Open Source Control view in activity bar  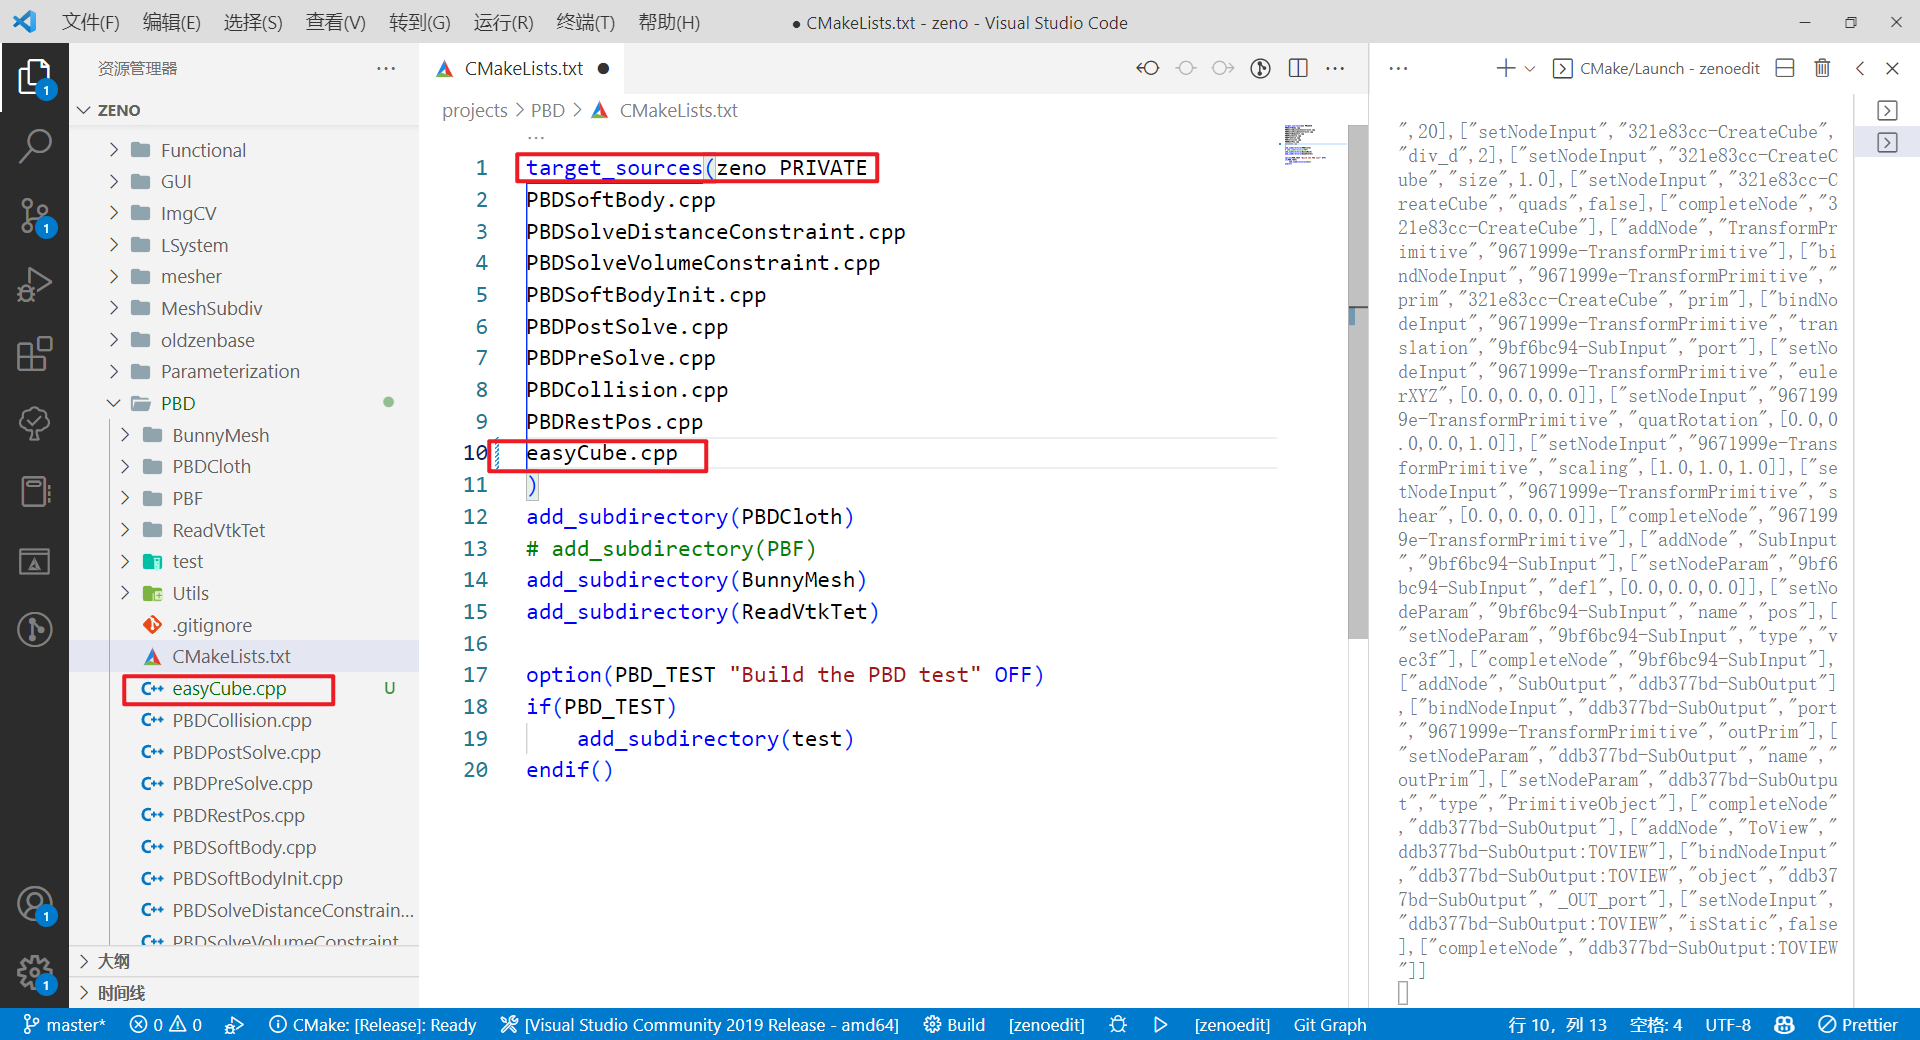coord(35,216)
